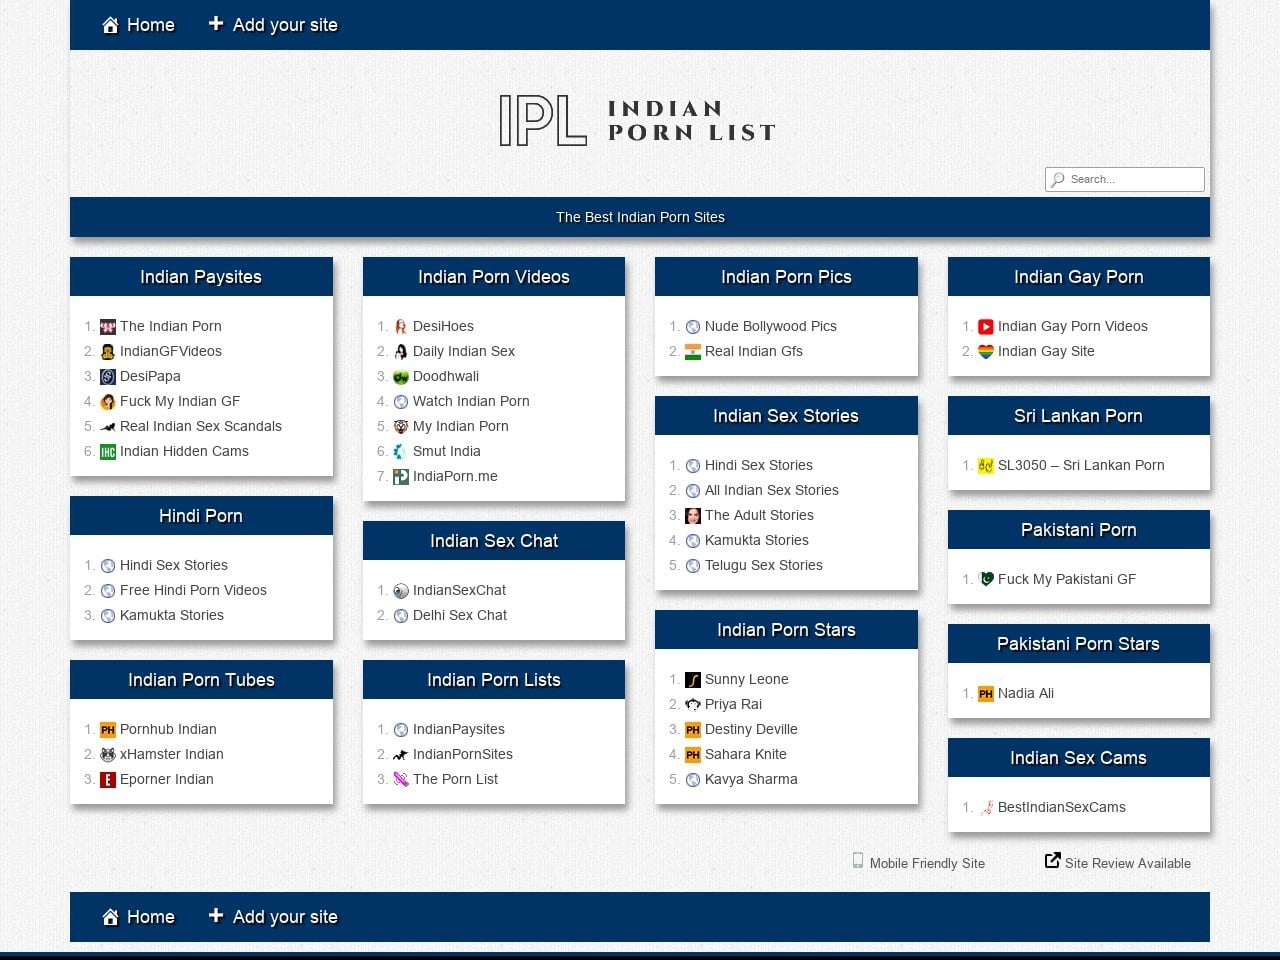Click the IPL Indian Porn List logo
This screenshot has height=960, width=1280.
tap(638, 121)
